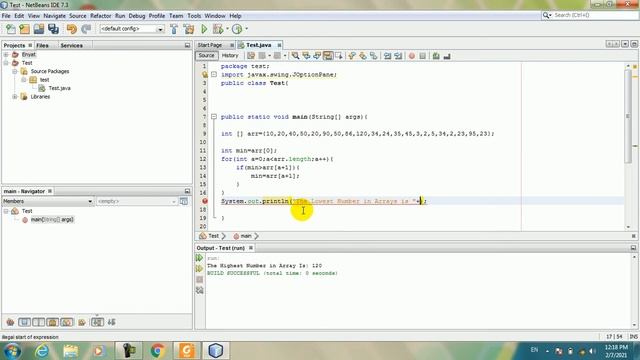
Task: Click the Output panel settings icon
Action: click(x=199, y=290)
